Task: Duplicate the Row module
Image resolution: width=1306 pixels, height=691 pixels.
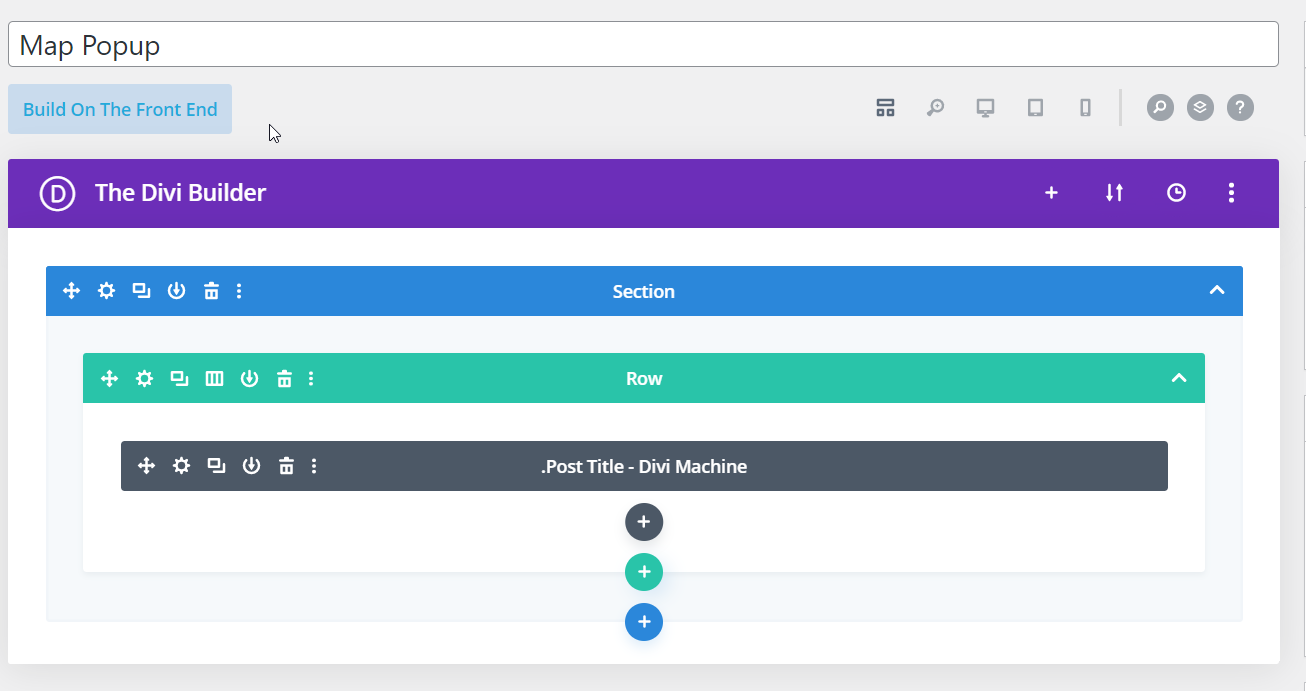Action: (x=179, y=378)
